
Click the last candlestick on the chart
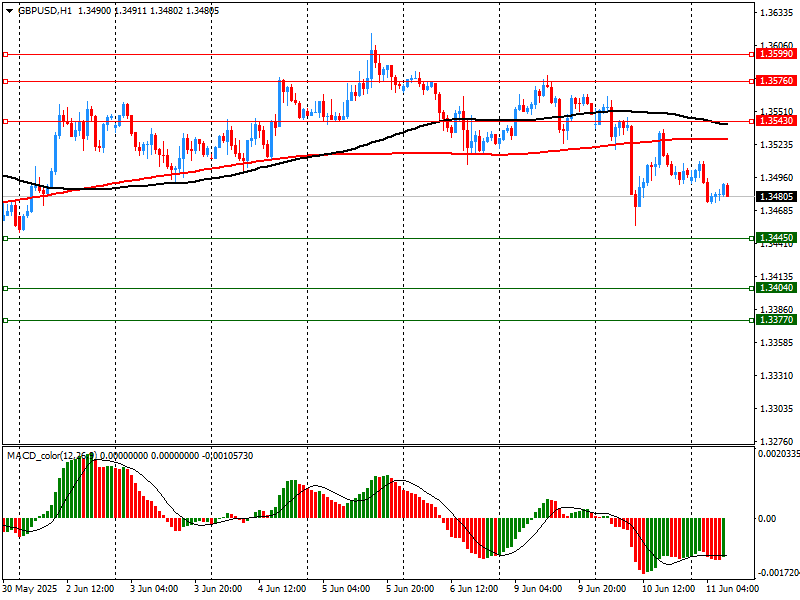(727, 190)
